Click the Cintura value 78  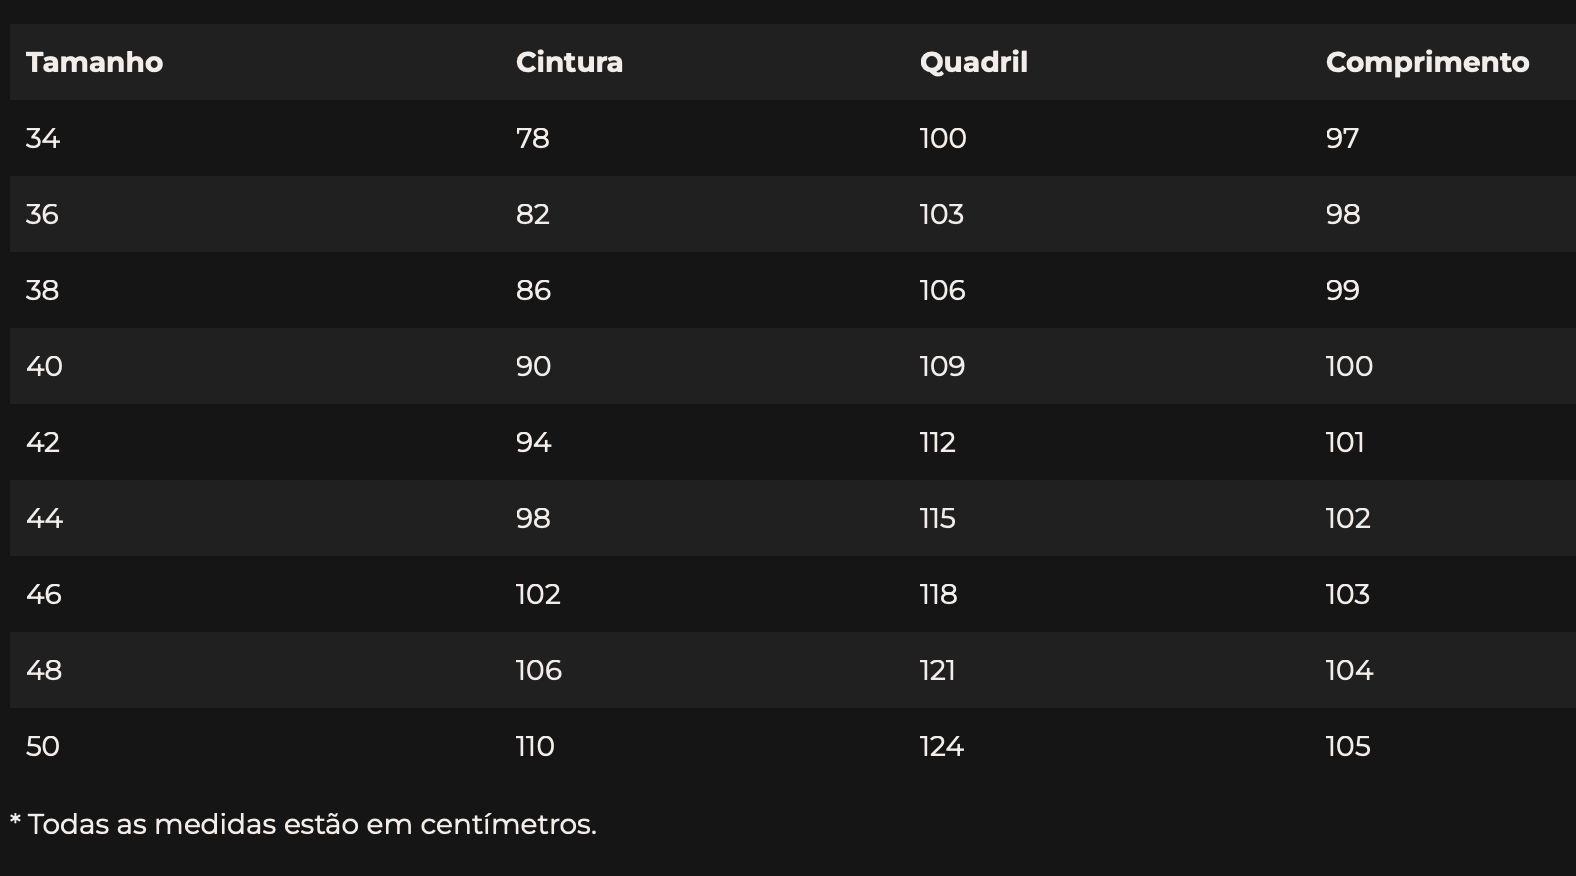(x=533, y=138)
